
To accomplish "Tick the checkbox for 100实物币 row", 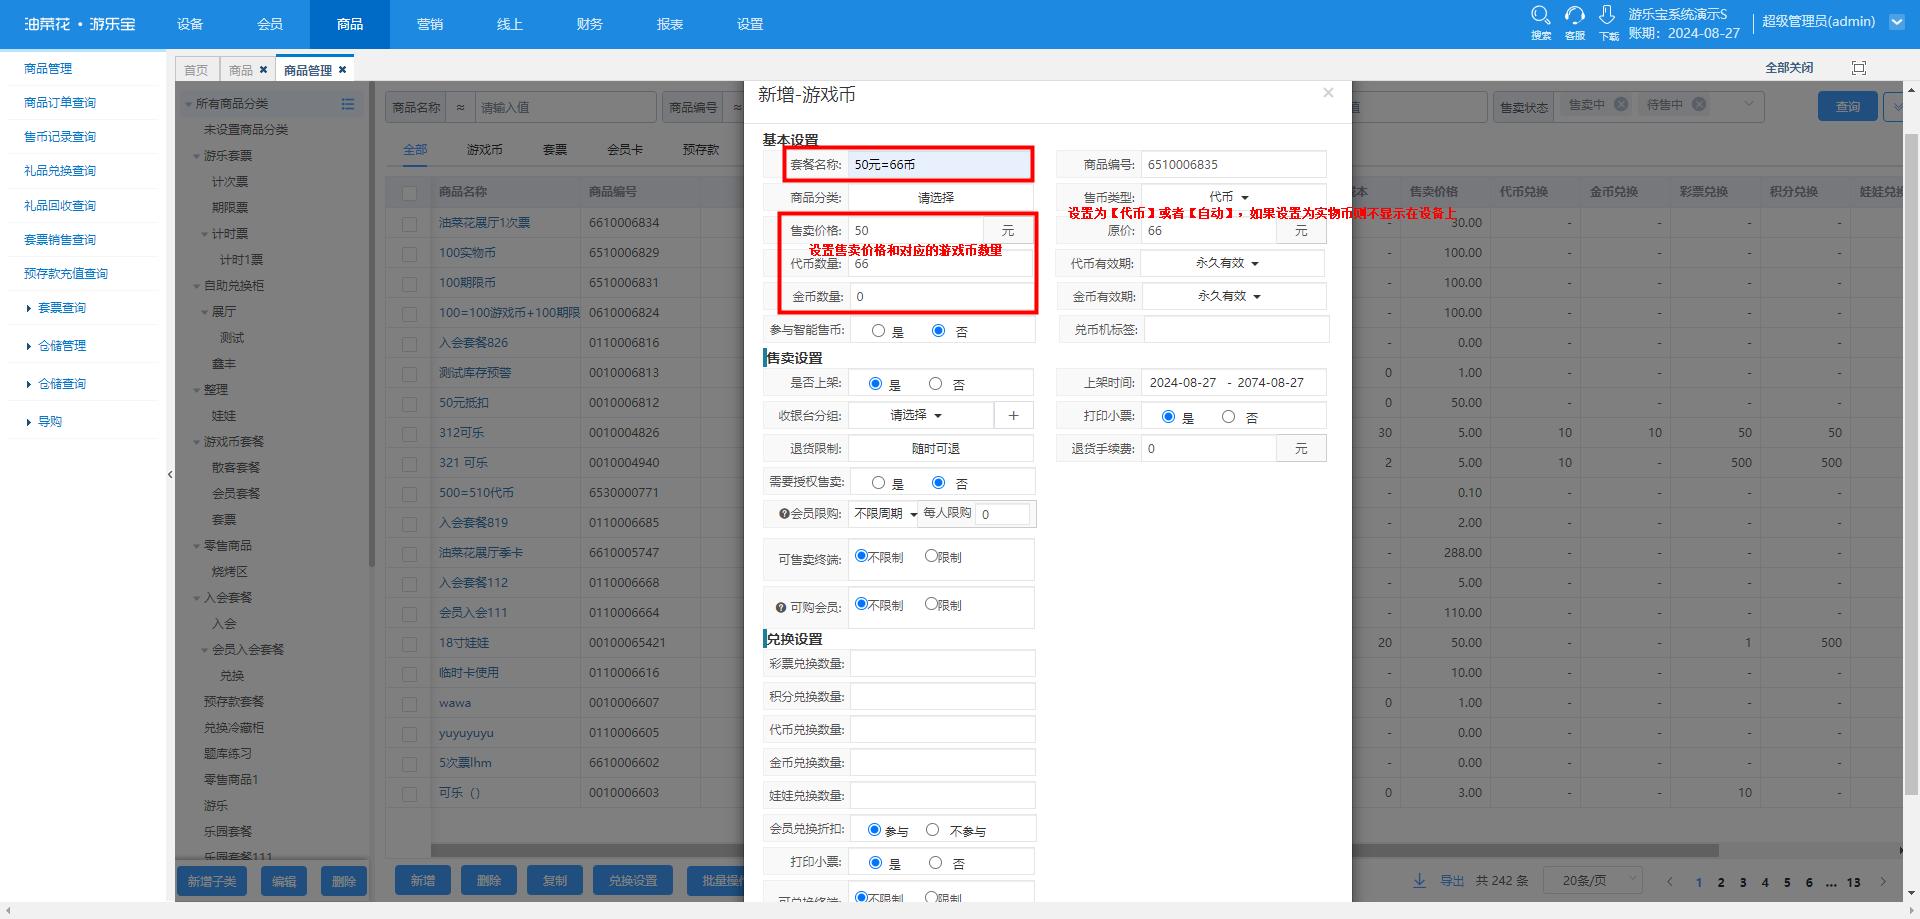I will pyautogui.click(x=409, y=254).
